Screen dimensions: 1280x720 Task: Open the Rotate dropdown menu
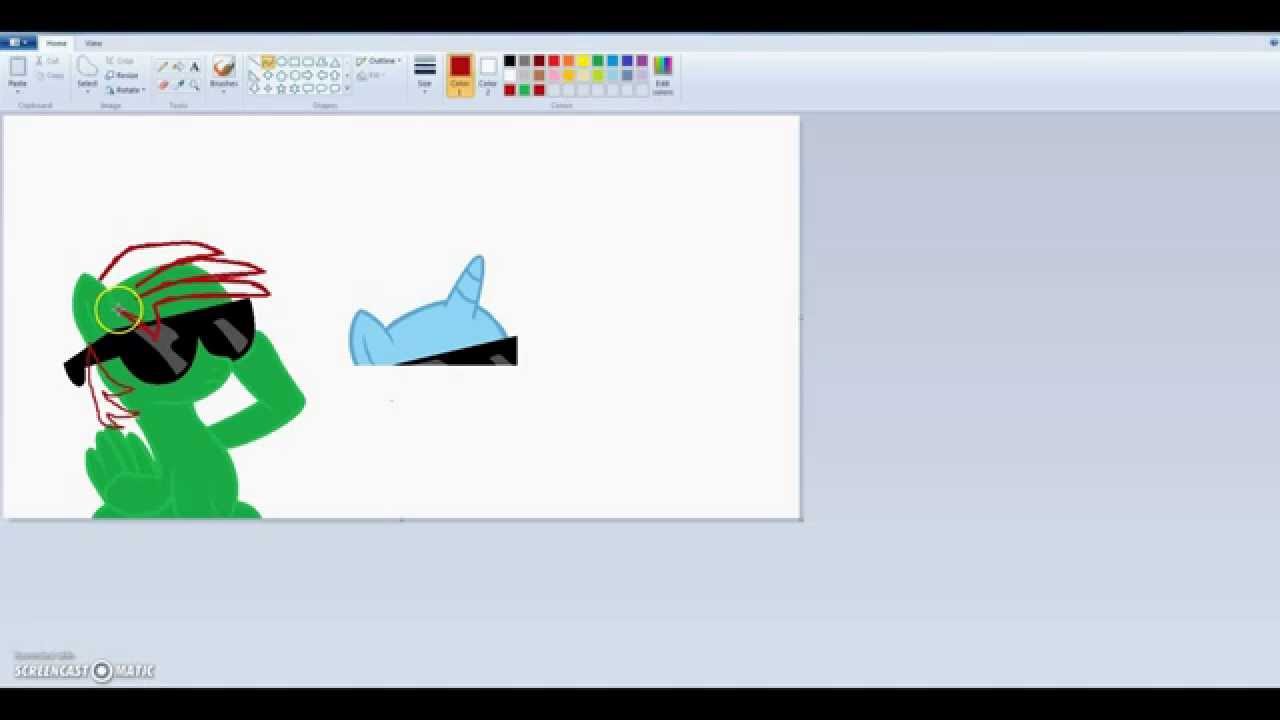coord(126,90)
